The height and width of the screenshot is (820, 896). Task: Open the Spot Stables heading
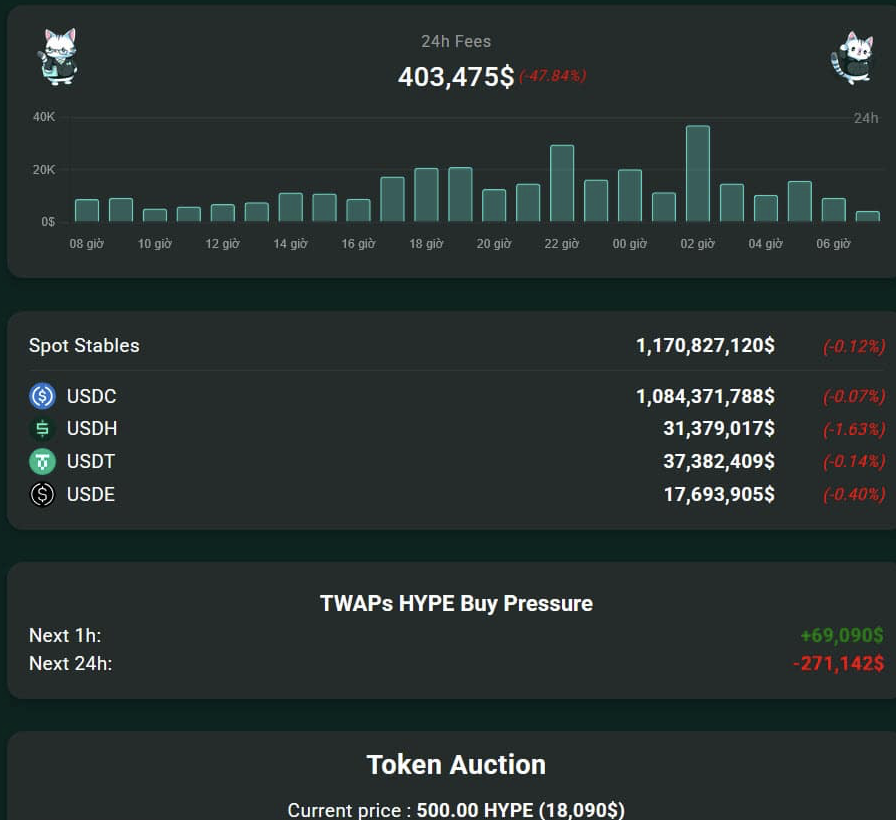[84, 346]
